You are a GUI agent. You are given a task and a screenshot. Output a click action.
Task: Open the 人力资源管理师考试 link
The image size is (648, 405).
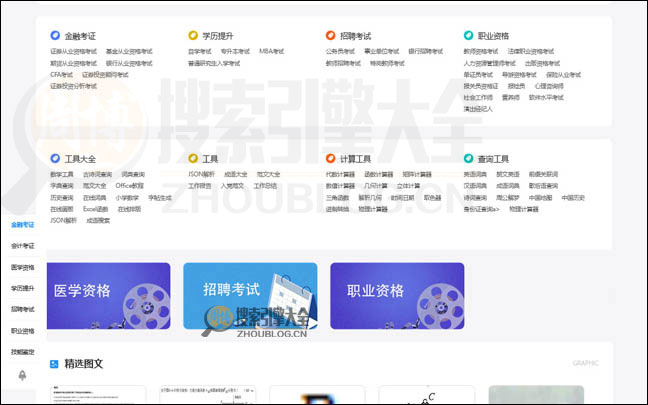click(490, 63)
